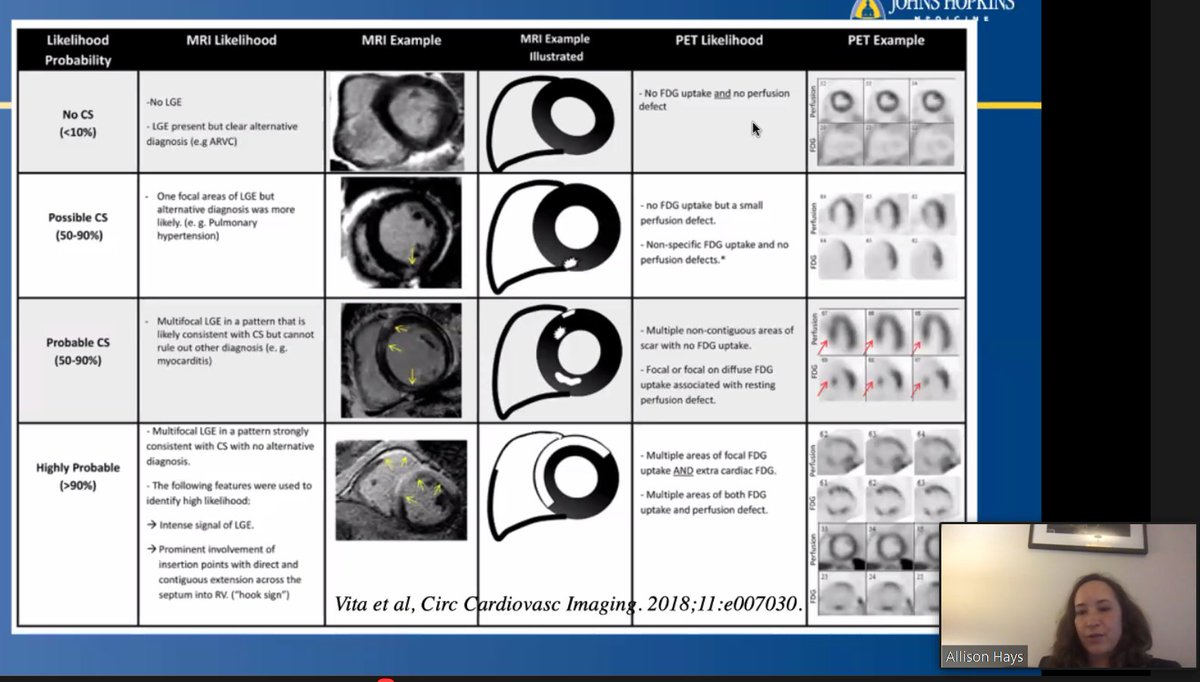Open the No CS row PET example images
Screen dimensions: 1200x682
(885, 121)
